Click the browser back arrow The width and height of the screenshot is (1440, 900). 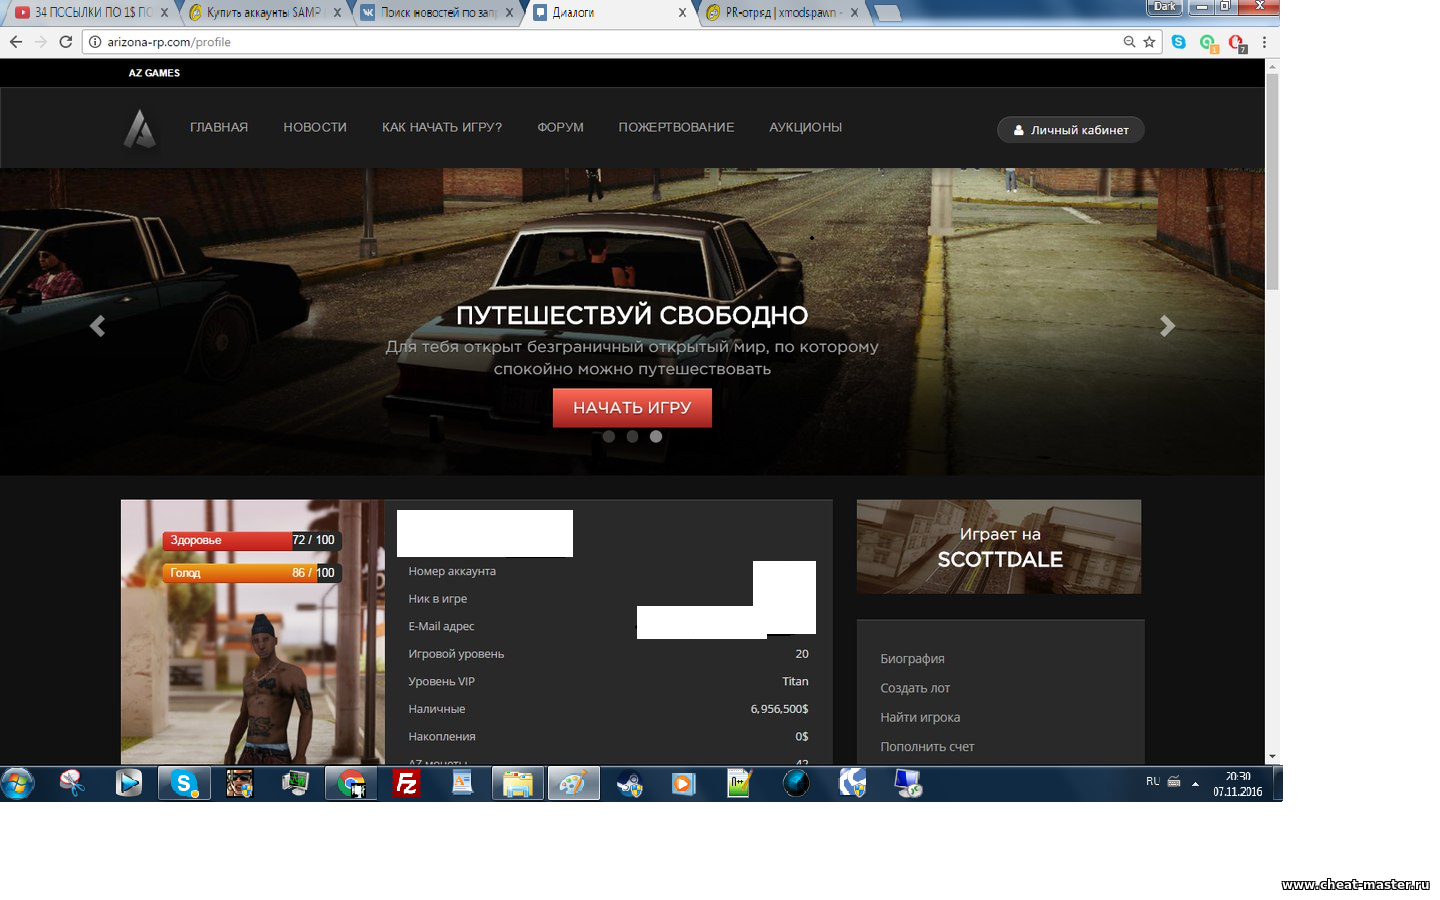16,42
